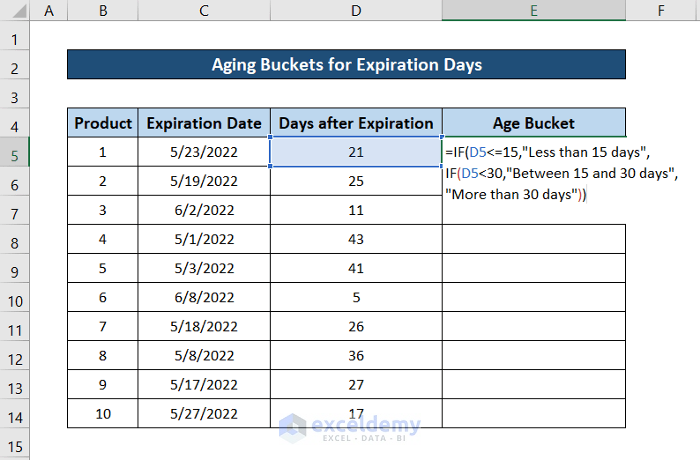The height and width of the screenshot is (460, 700).
Task: Click the Expiration Date header cell
Action: [x=204, y=123]
